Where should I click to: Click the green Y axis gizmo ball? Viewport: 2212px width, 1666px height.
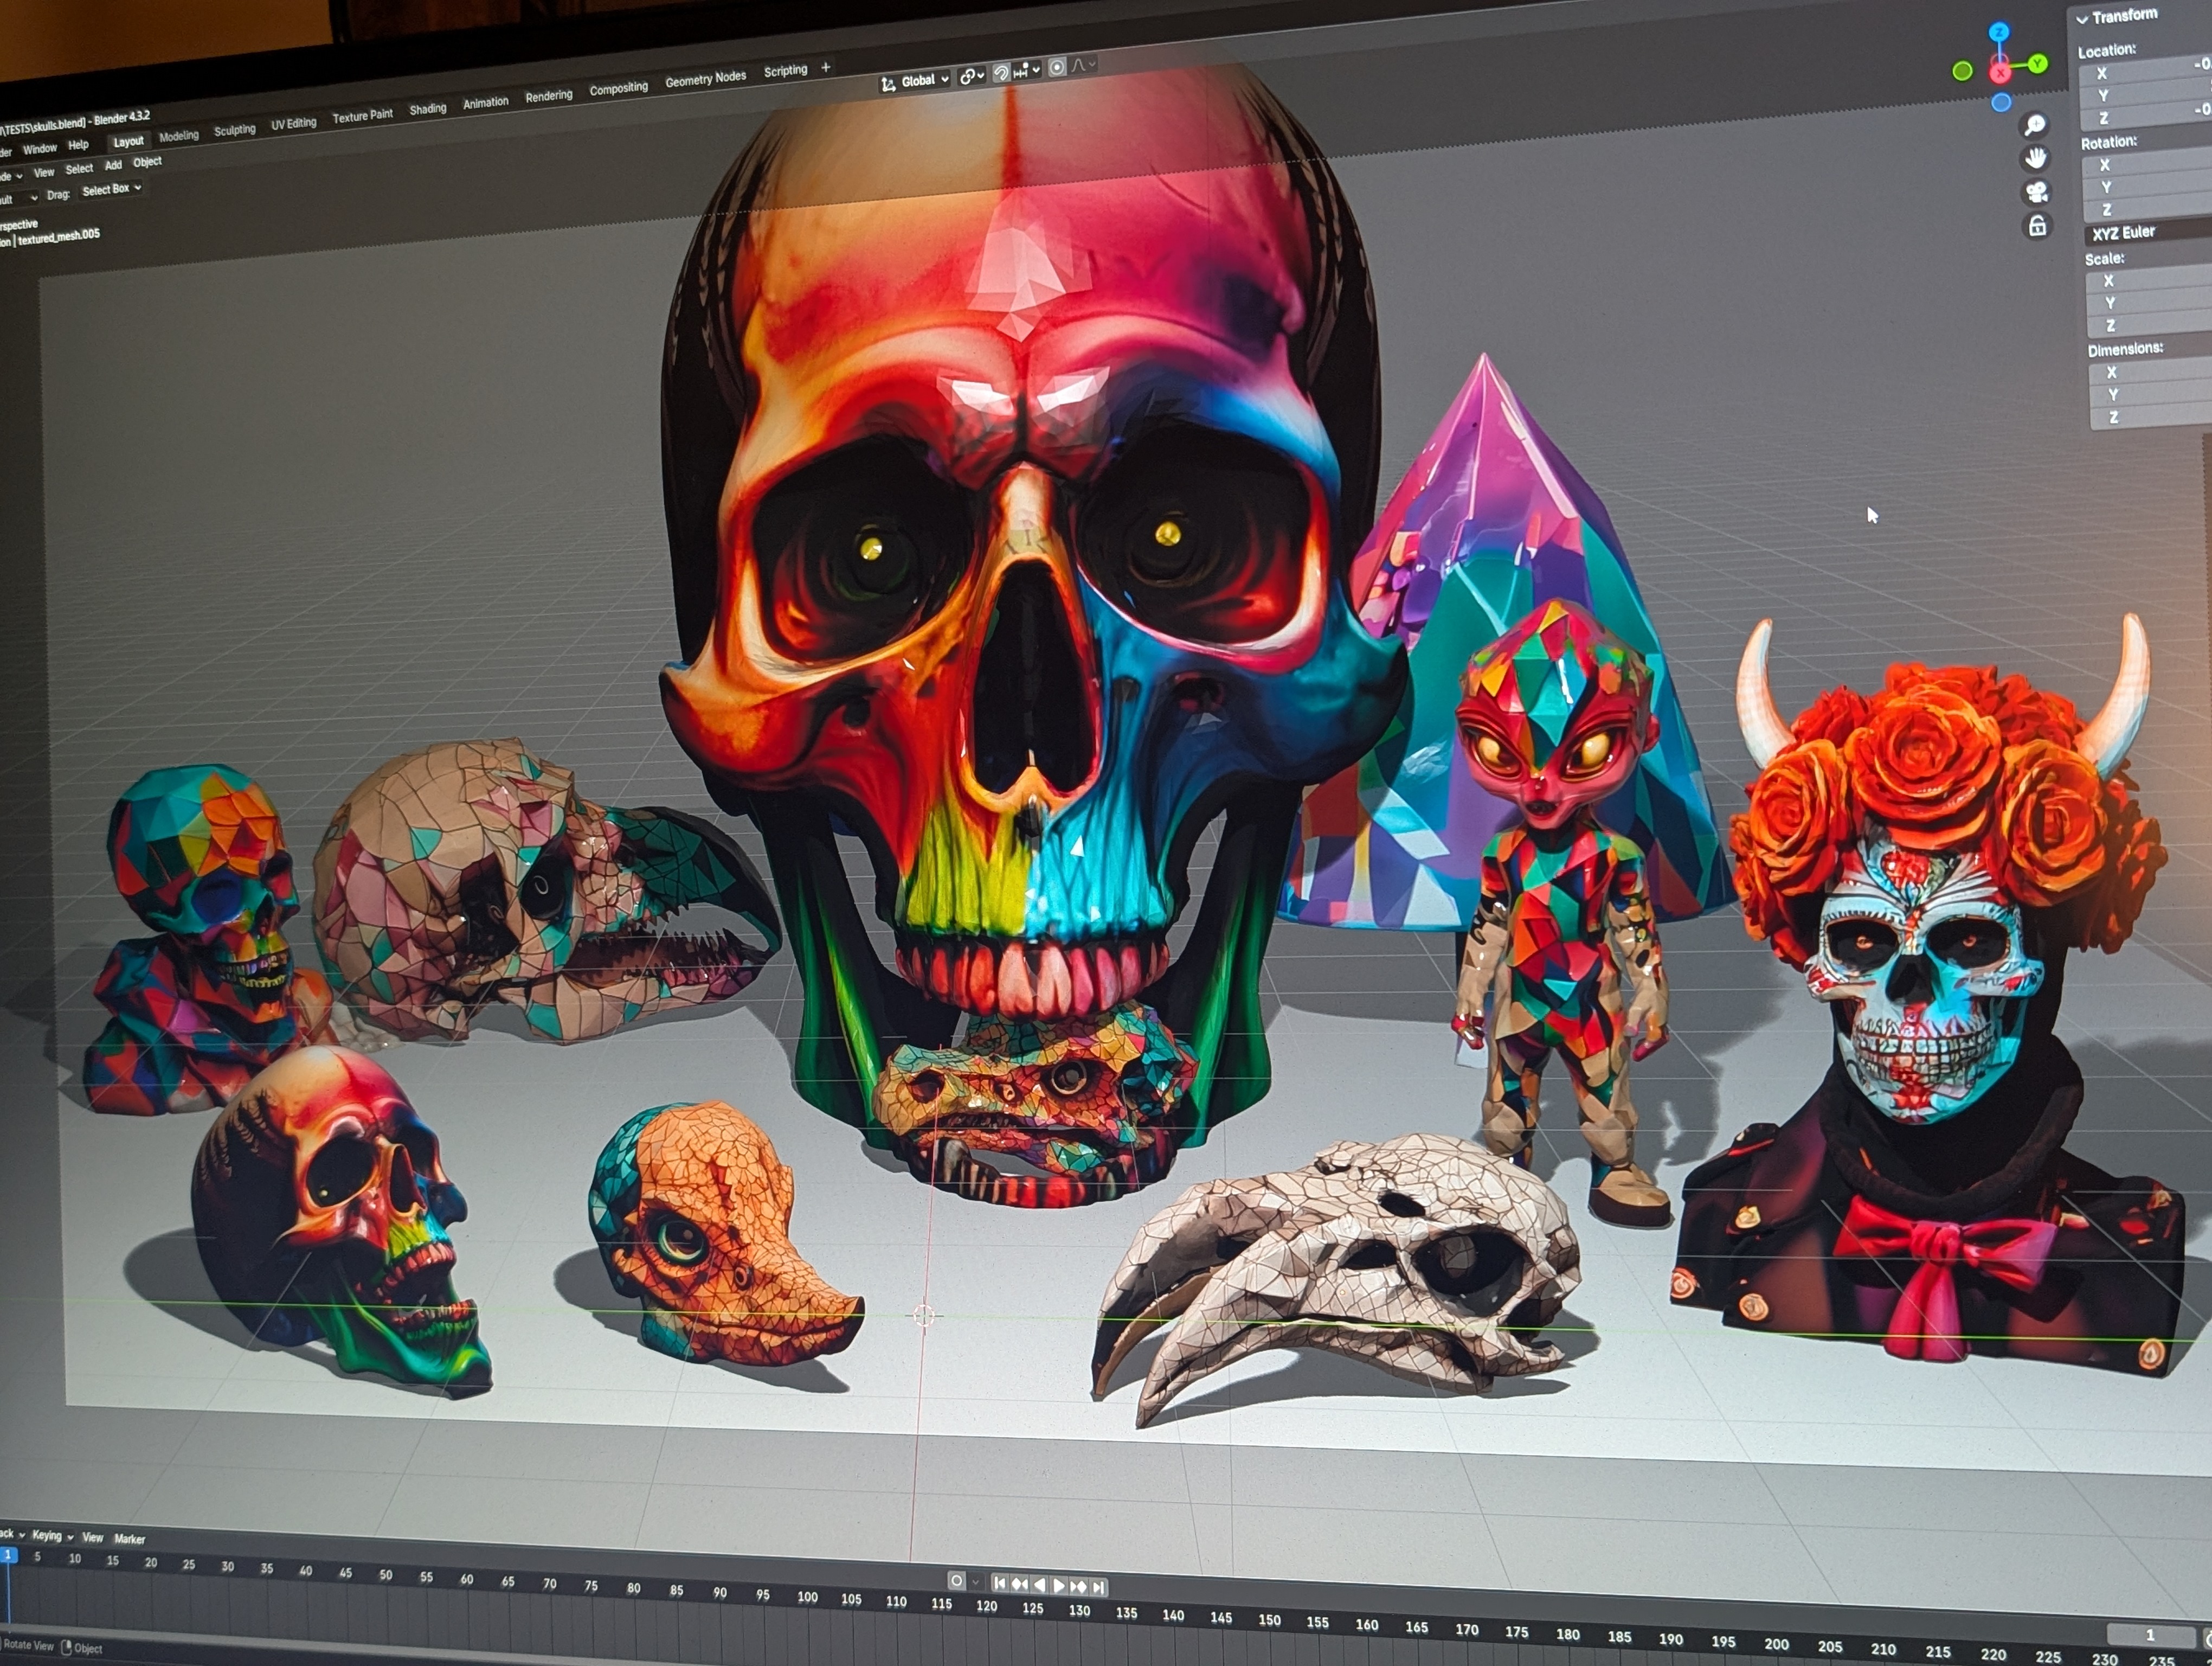(2037, 64)
